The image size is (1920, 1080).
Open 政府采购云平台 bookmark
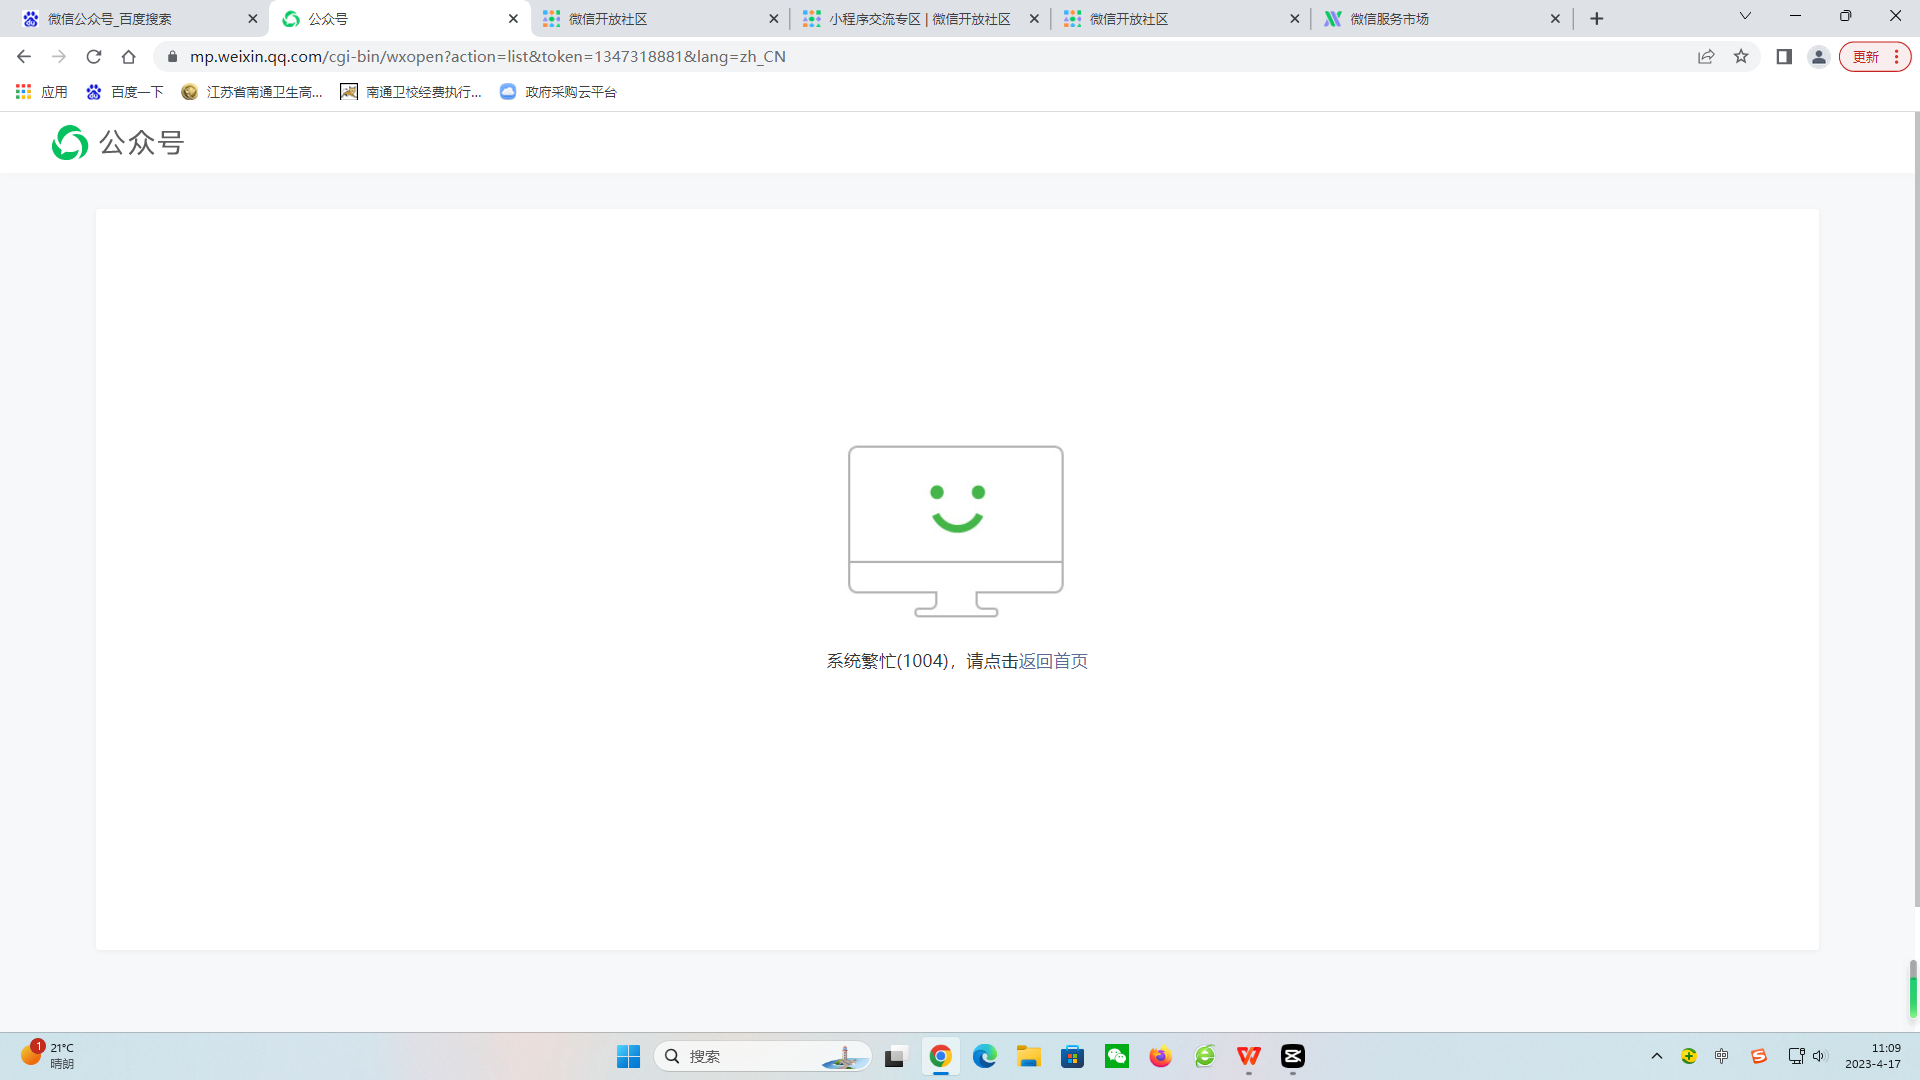[558, 92]
